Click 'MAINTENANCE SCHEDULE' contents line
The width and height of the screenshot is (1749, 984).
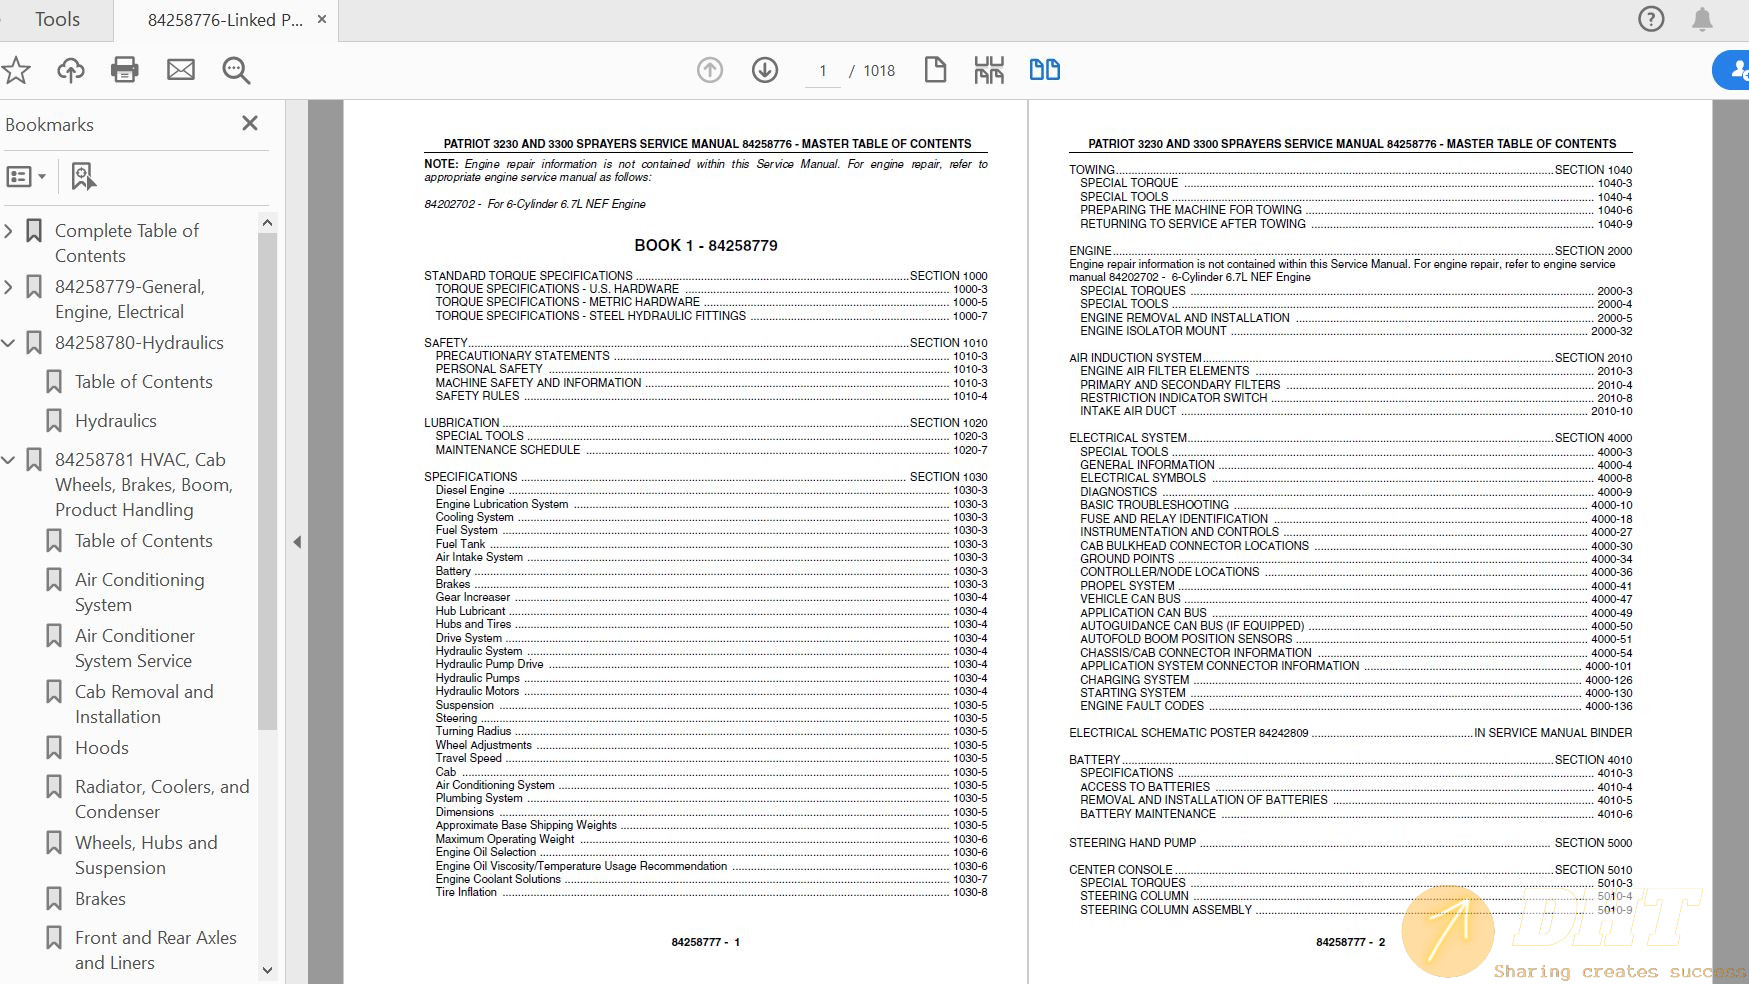pyautogui.click(x=711, y=449)
